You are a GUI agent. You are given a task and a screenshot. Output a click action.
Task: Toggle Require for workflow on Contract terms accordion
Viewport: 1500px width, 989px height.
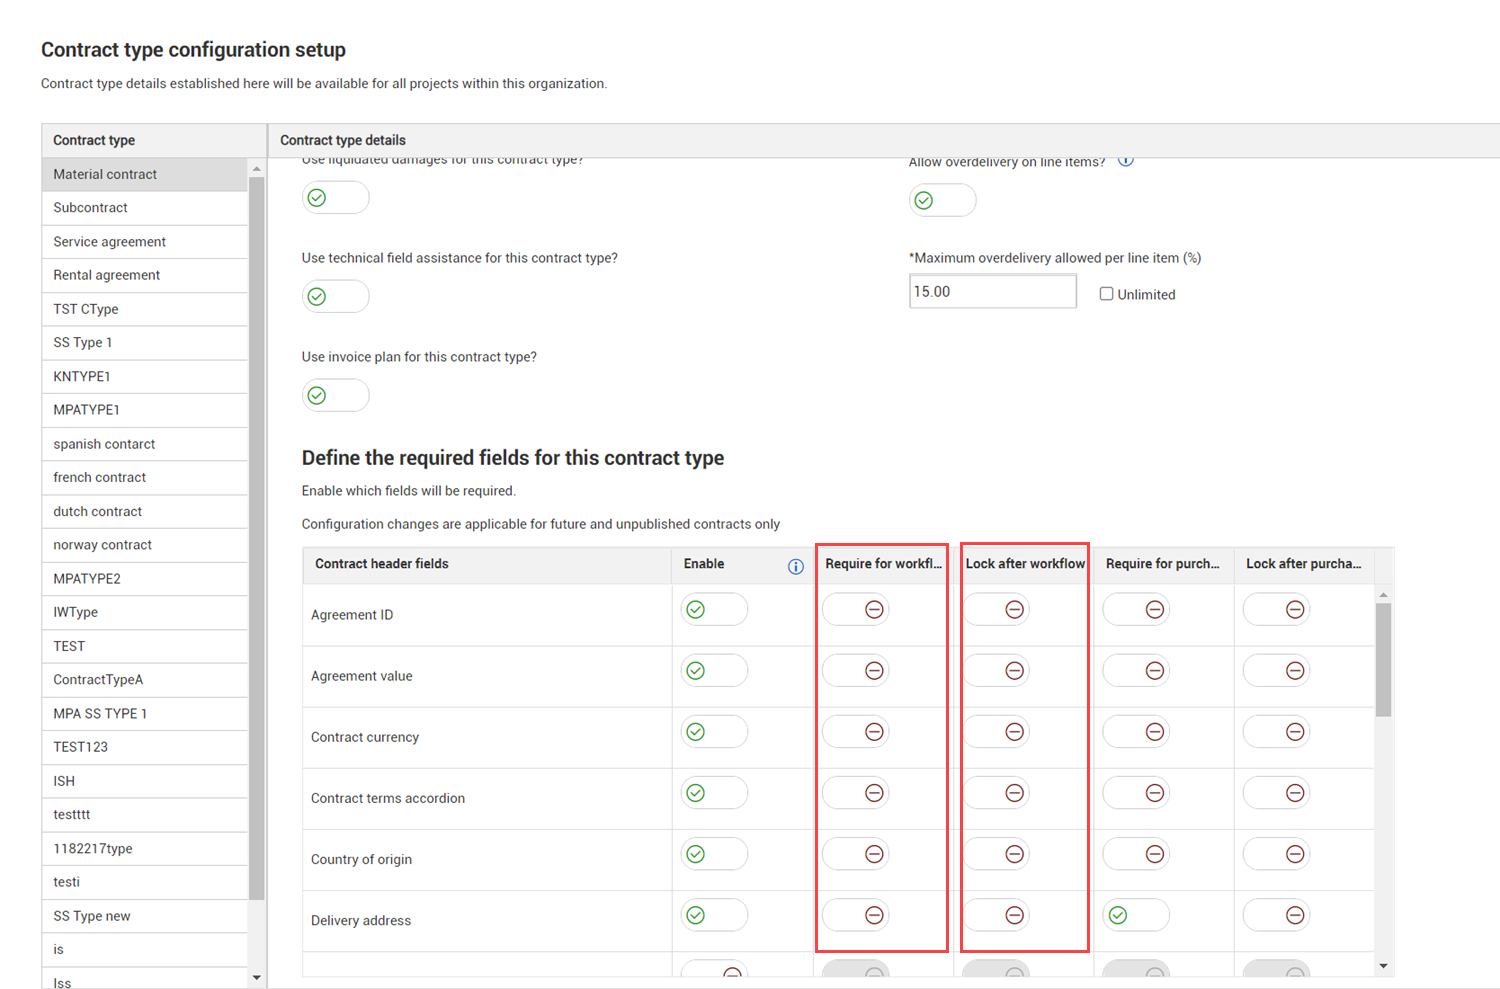pyautogui.click(x=856, y=792)
